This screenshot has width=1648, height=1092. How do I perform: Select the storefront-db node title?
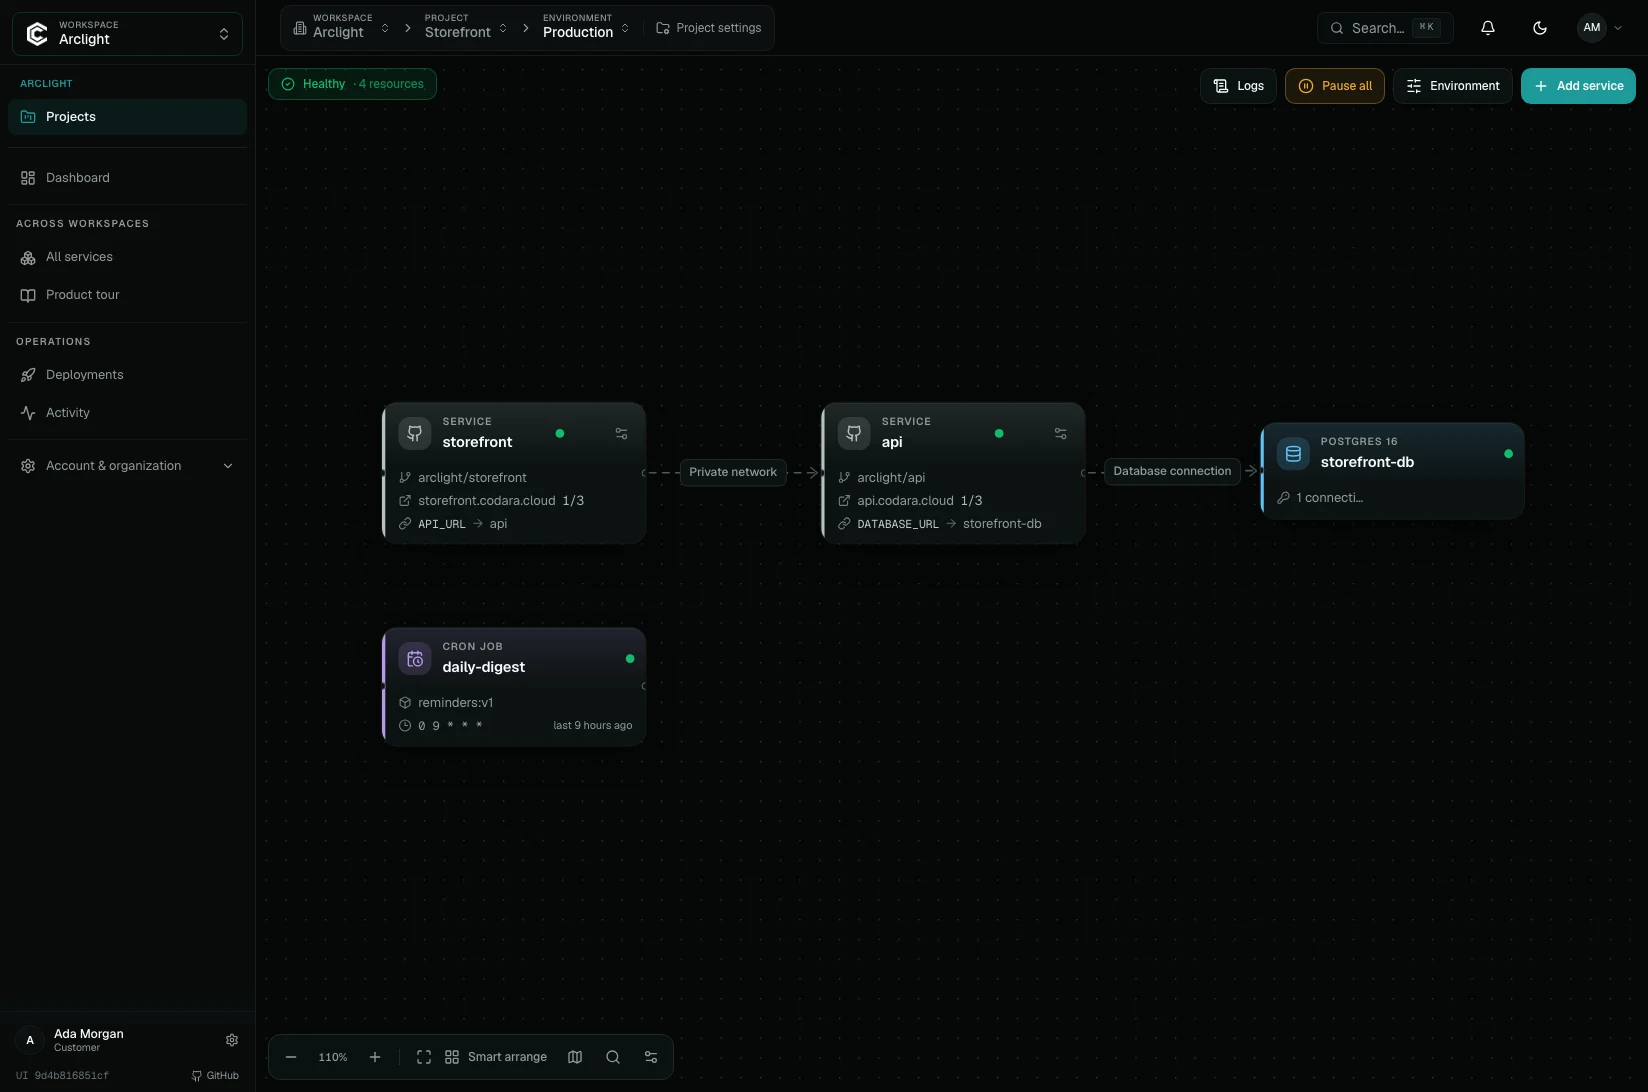[1367, 462]
